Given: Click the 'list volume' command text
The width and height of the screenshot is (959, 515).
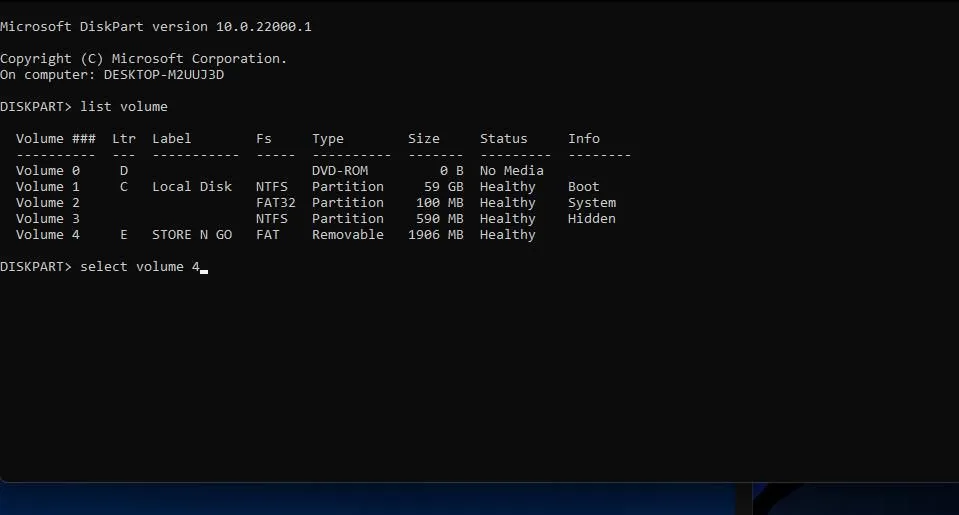Looking at the screenshot, I should coord(124,106).
